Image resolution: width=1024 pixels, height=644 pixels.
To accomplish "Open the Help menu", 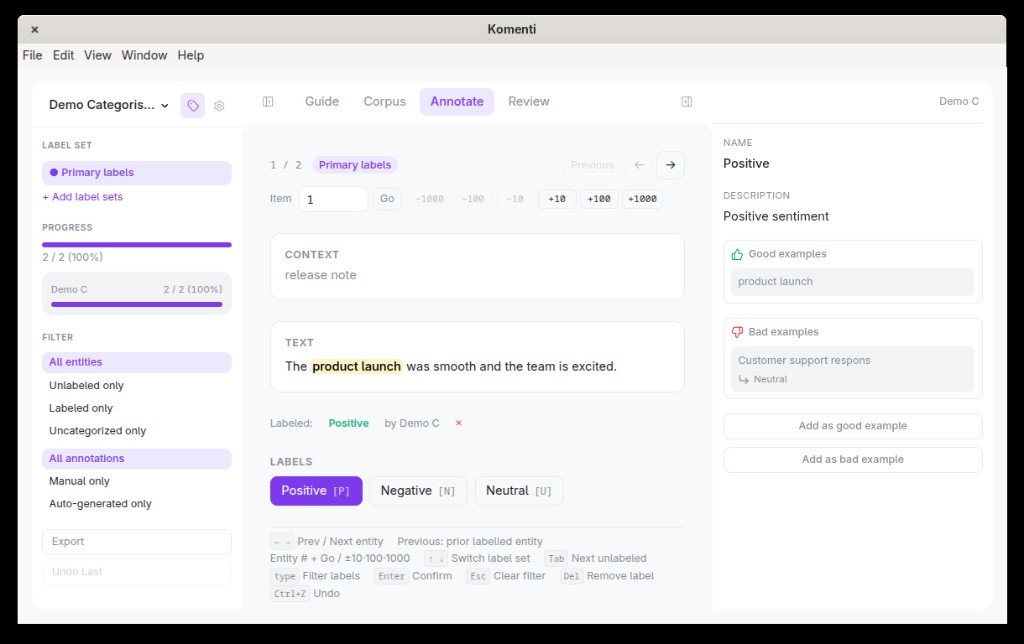I will (x=191, y=56).
